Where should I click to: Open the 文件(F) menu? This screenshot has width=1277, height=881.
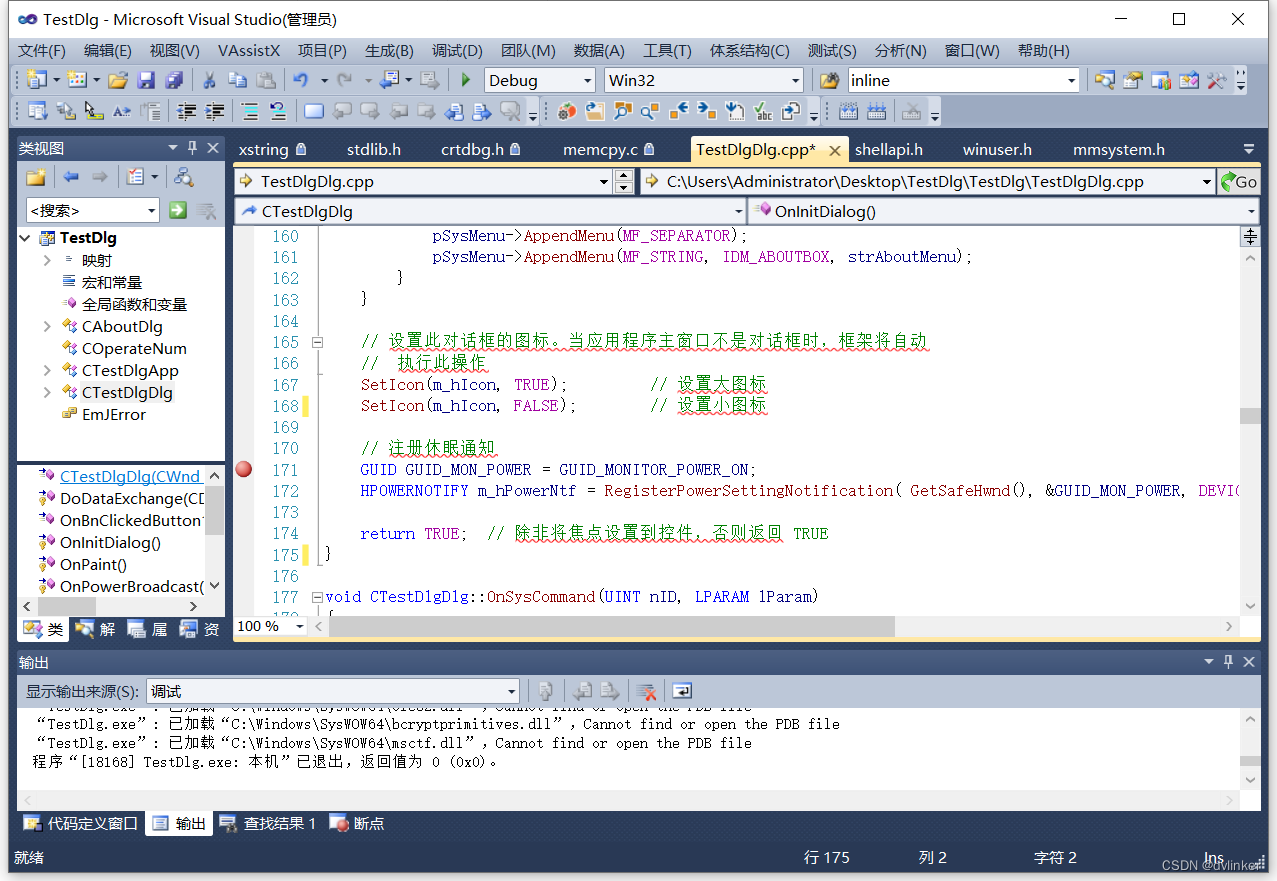coord(42,50)
